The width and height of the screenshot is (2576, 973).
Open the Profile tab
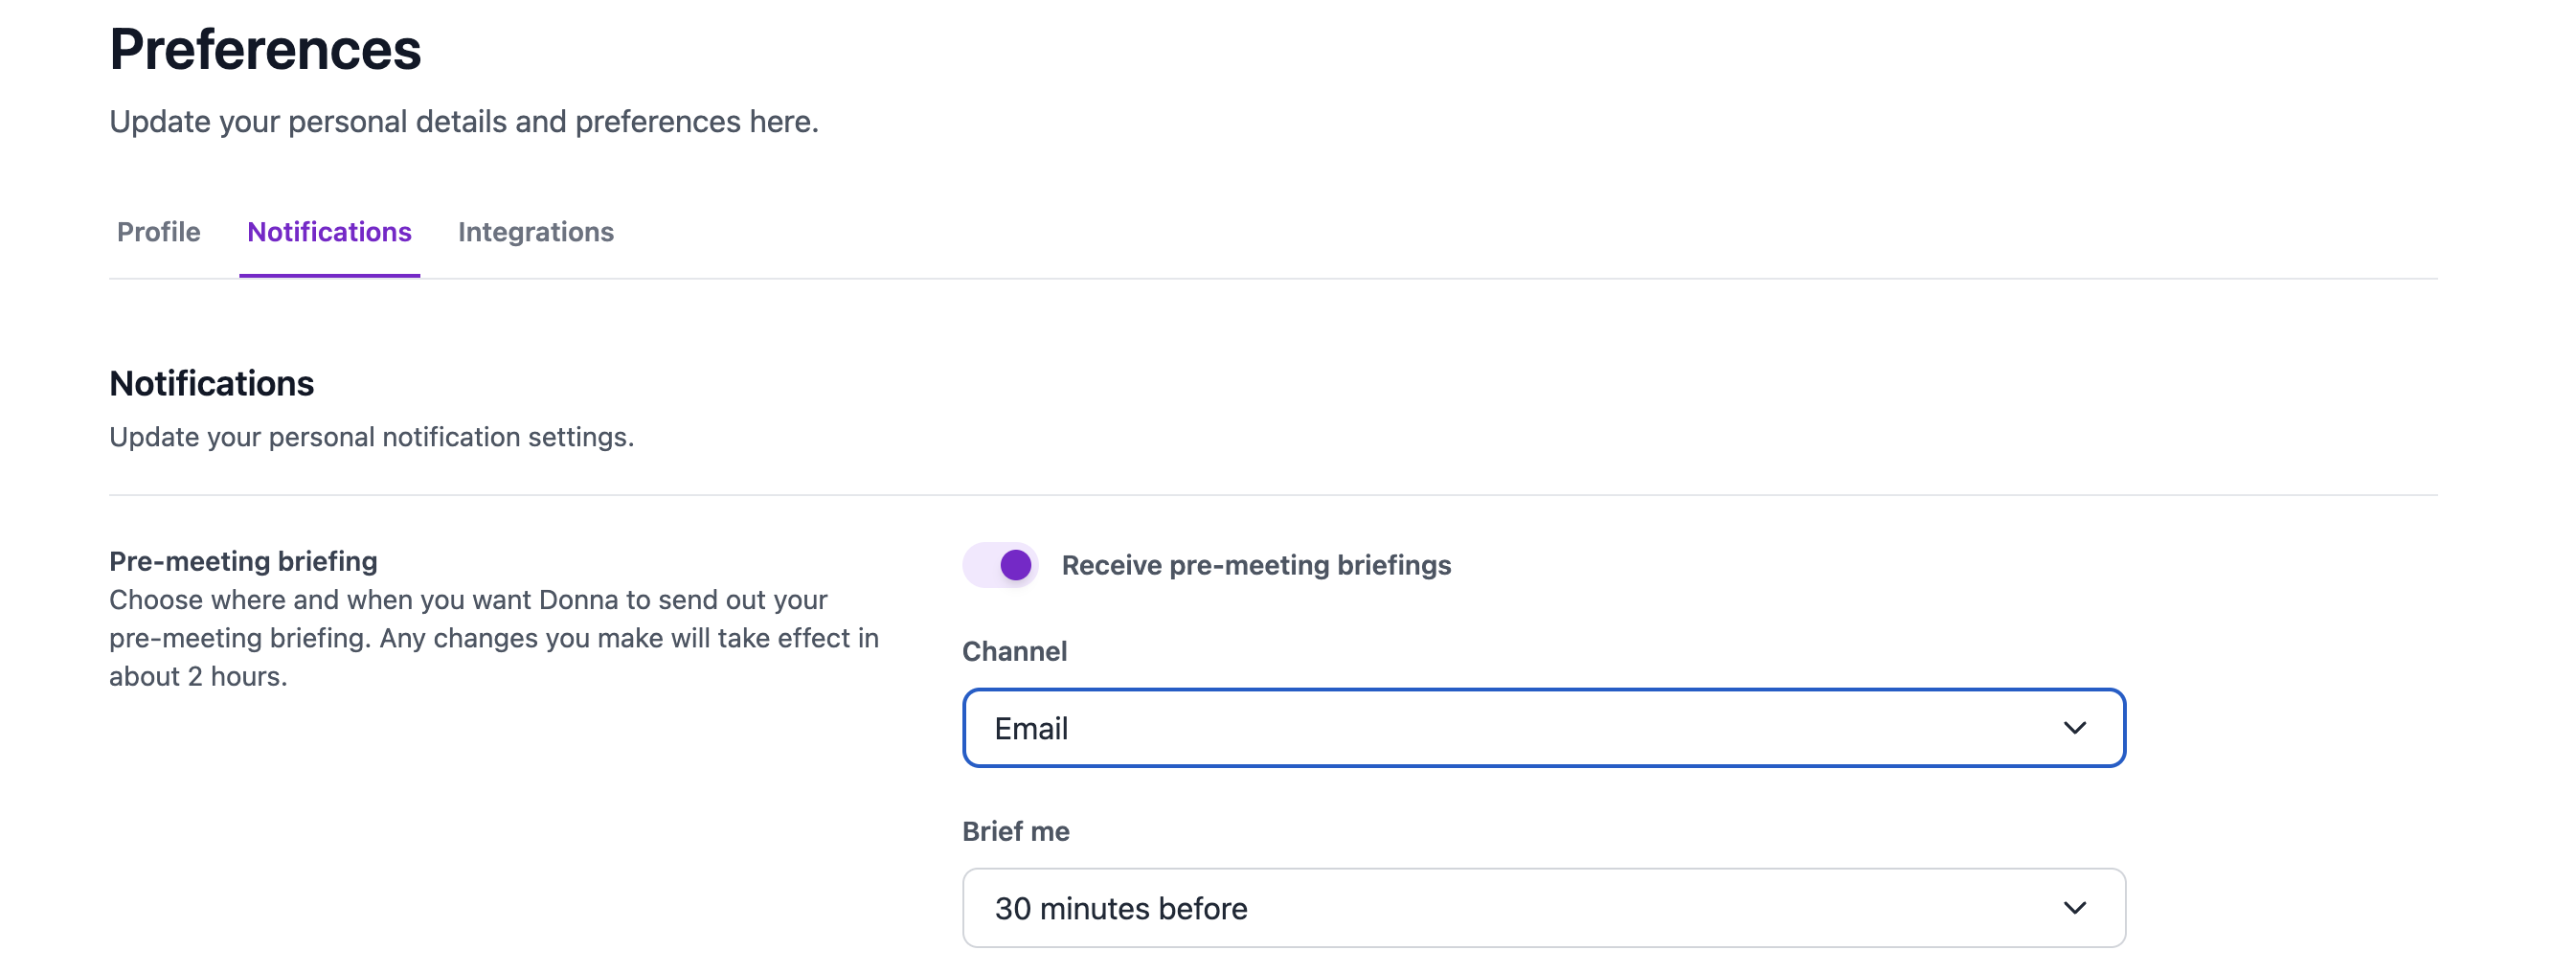pyautogui.click(x=158, y=232)
